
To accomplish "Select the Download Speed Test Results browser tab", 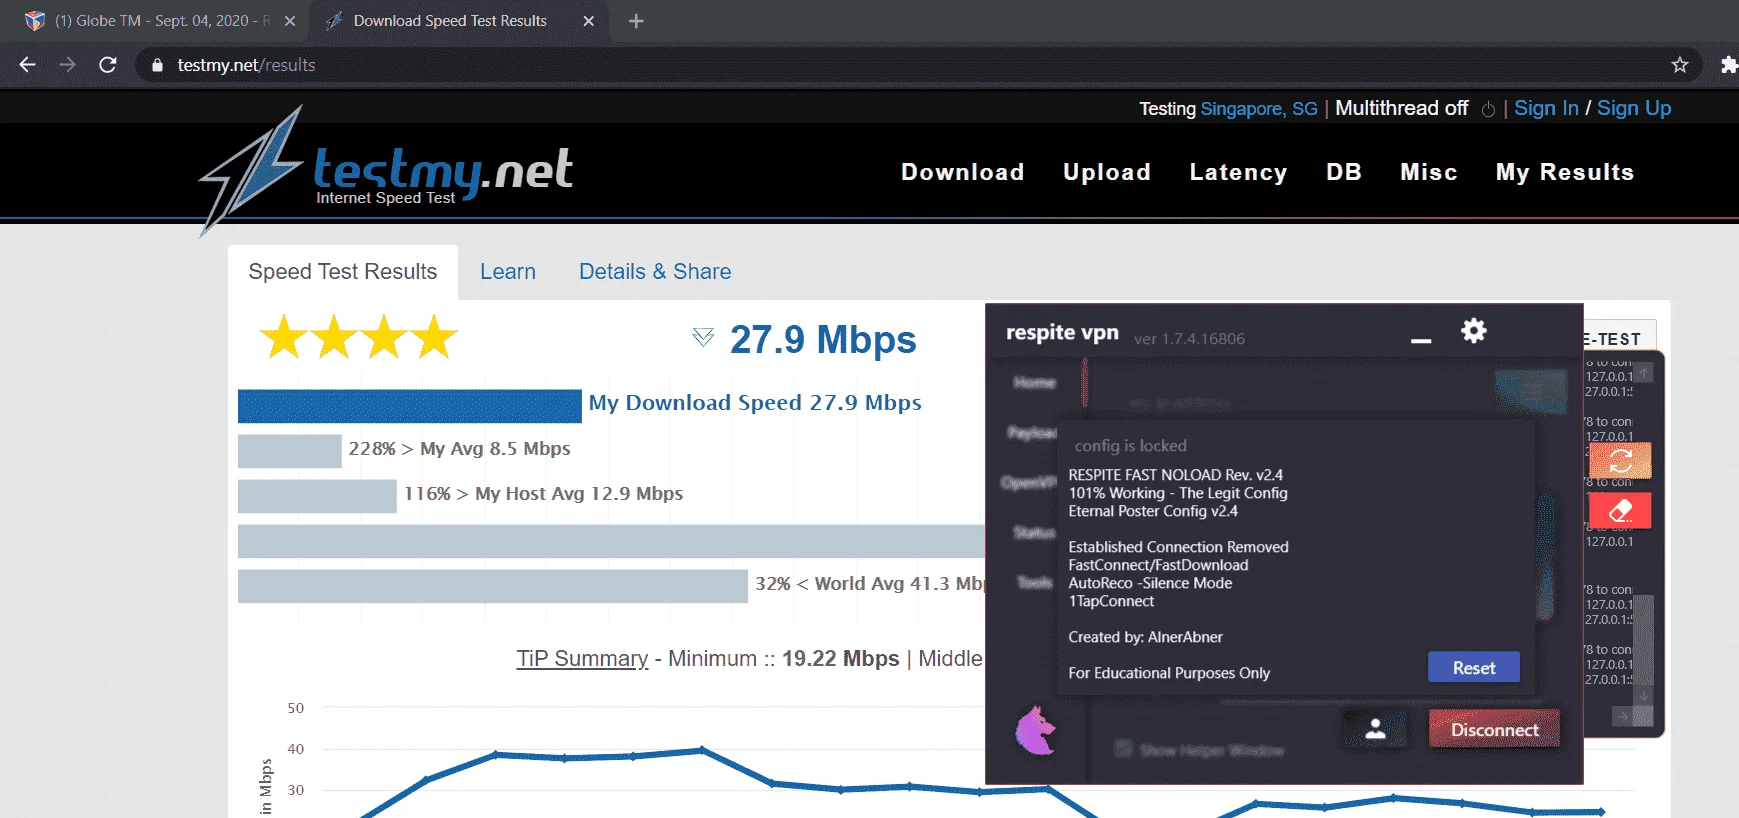I will click(x=450, y=21).
